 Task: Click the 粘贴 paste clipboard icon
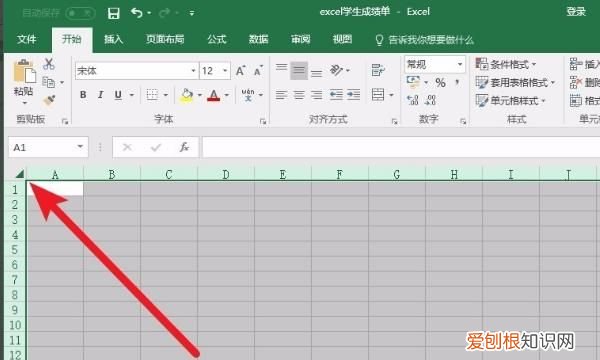point(24,71)
